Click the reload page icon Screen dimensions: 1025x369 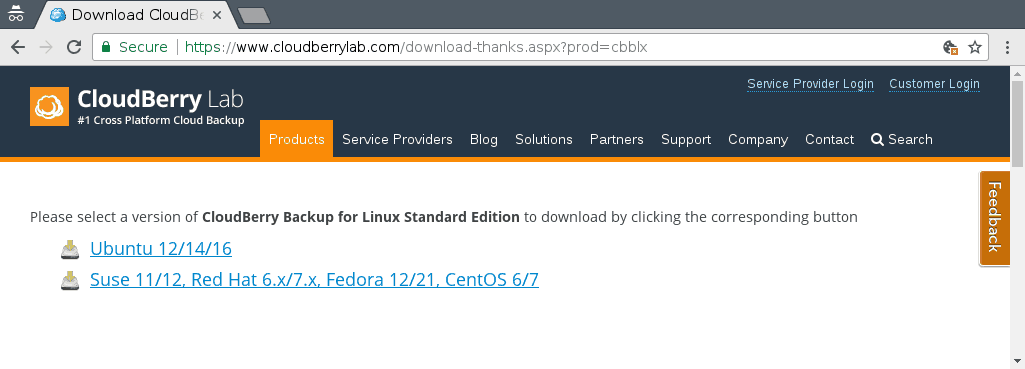tap(74, 47)
